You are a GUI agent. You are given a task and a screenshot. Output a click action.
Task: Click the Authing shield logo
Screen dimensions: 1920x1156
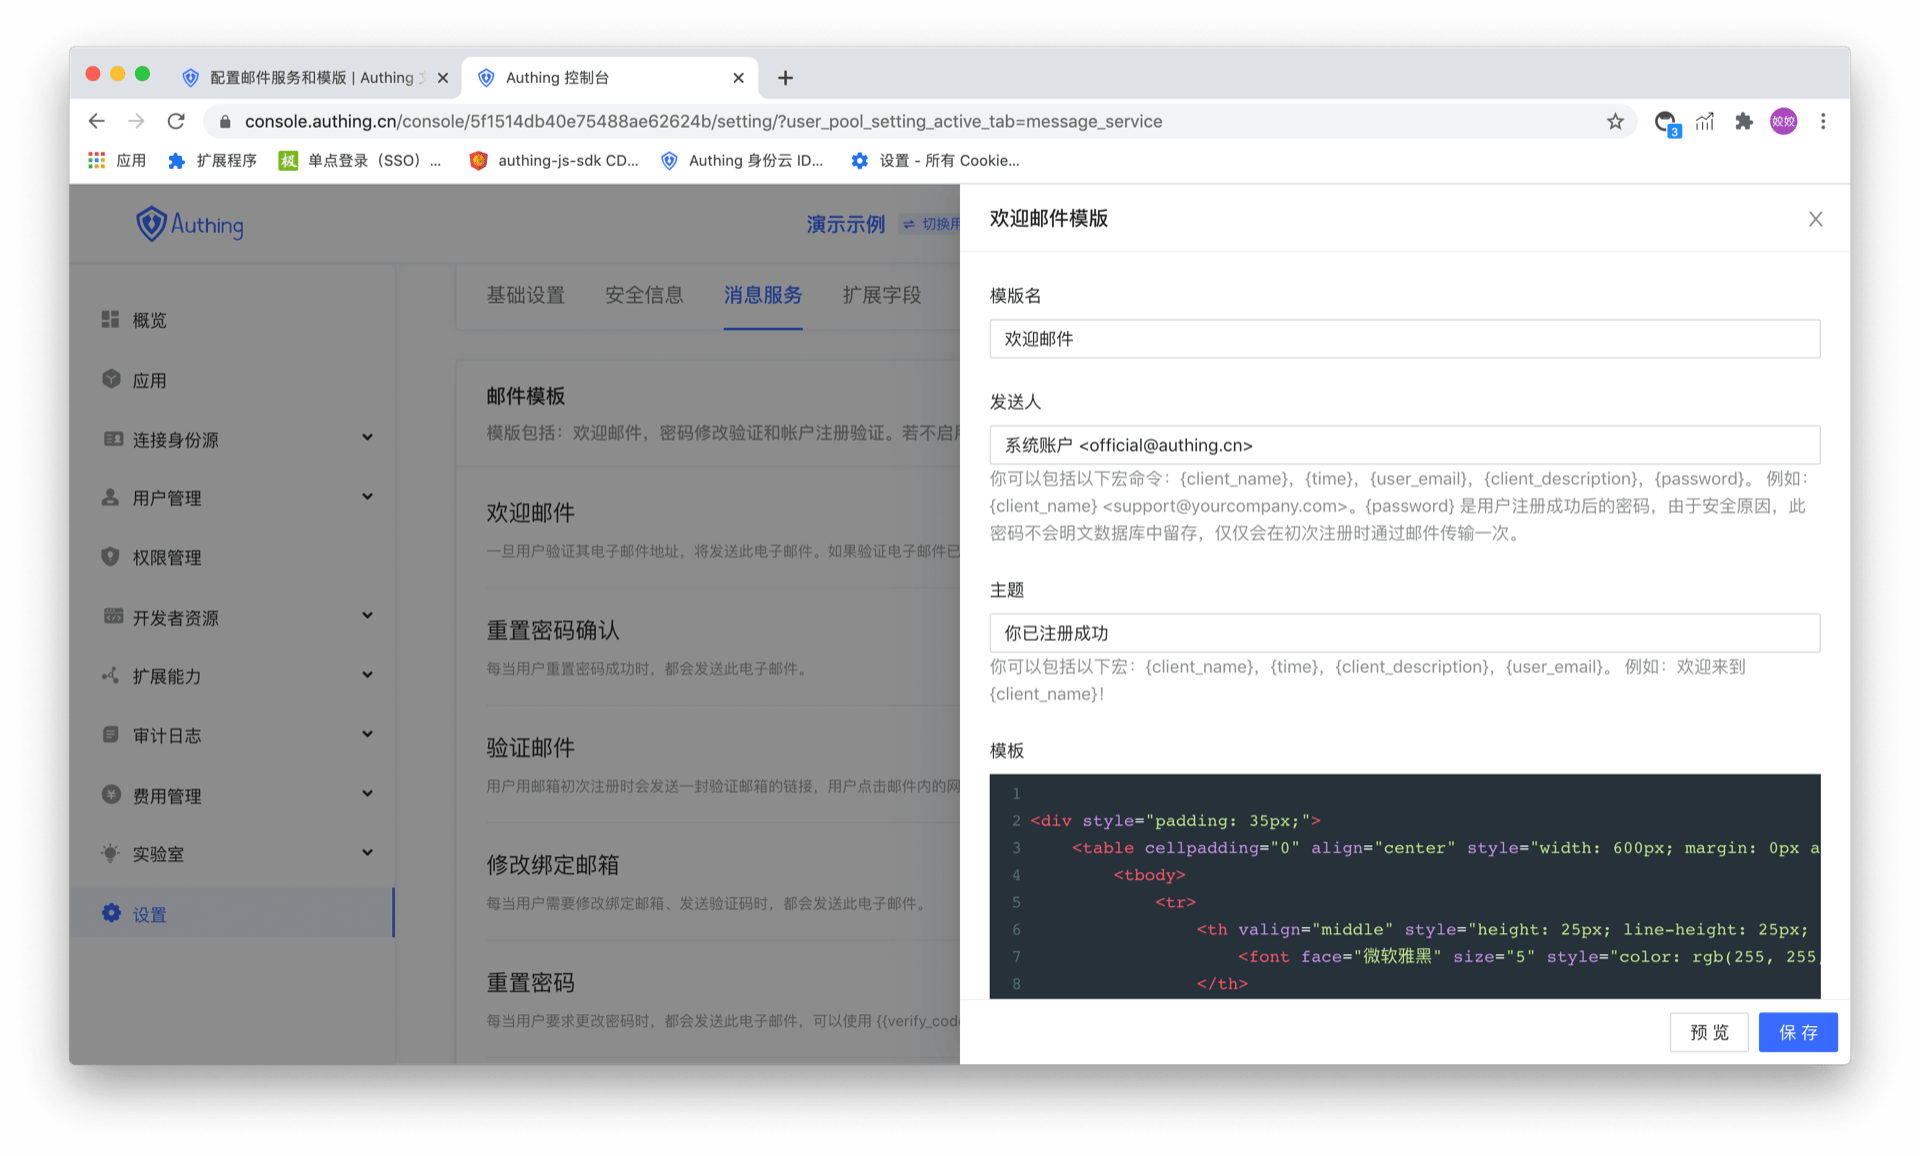pyautogui.click(x=151, y=223)
